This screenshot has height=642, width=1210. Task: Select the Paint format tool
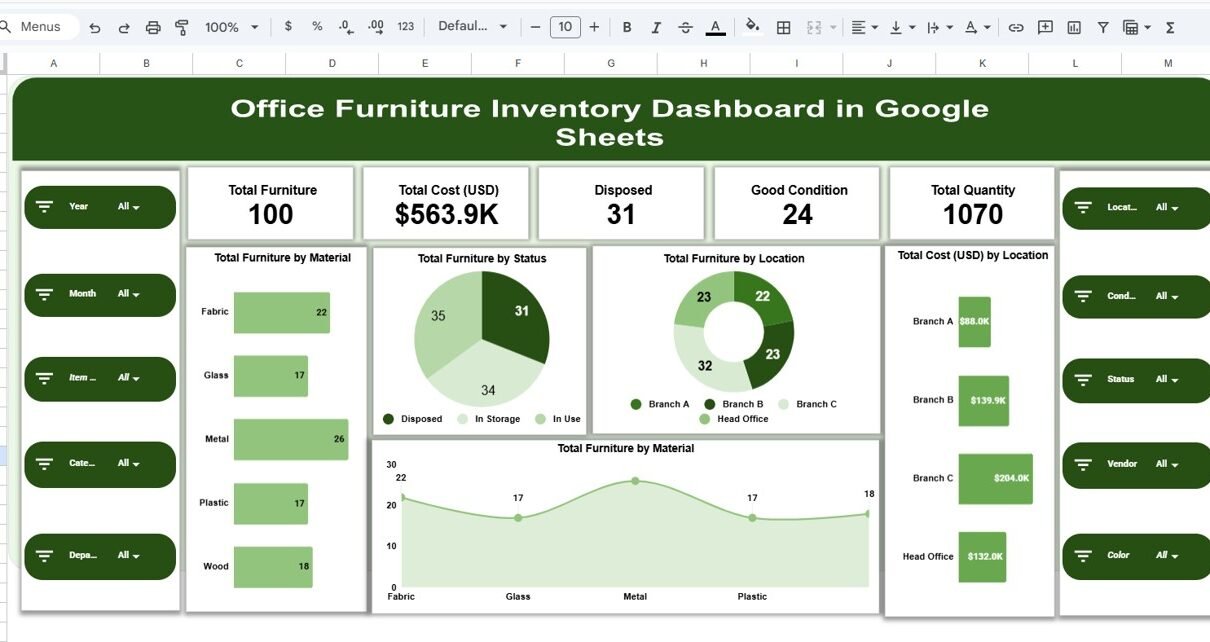click(x=182, y=27)
